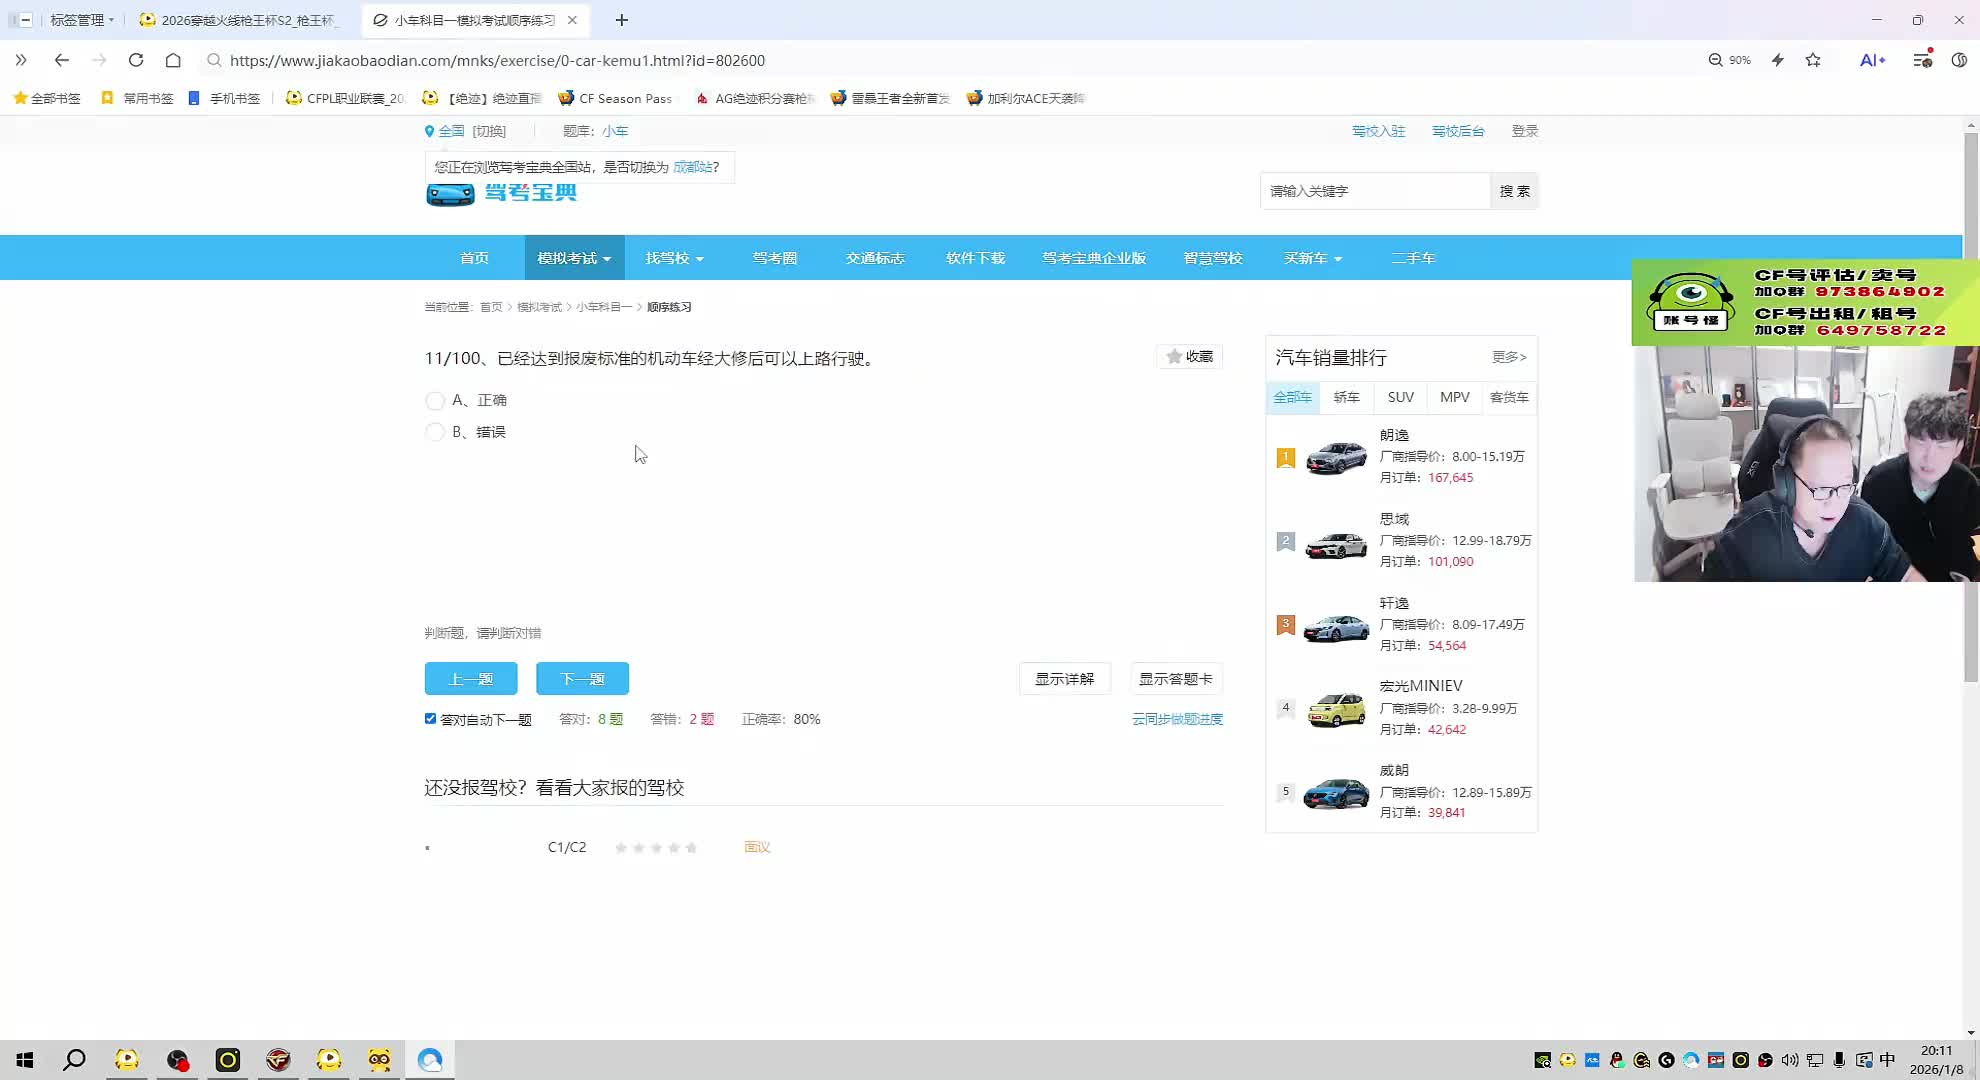Viewport: 1980px width, 1080px height.
Task: Switch to the SUV tab in car rankings
Action: point(1400,397)
